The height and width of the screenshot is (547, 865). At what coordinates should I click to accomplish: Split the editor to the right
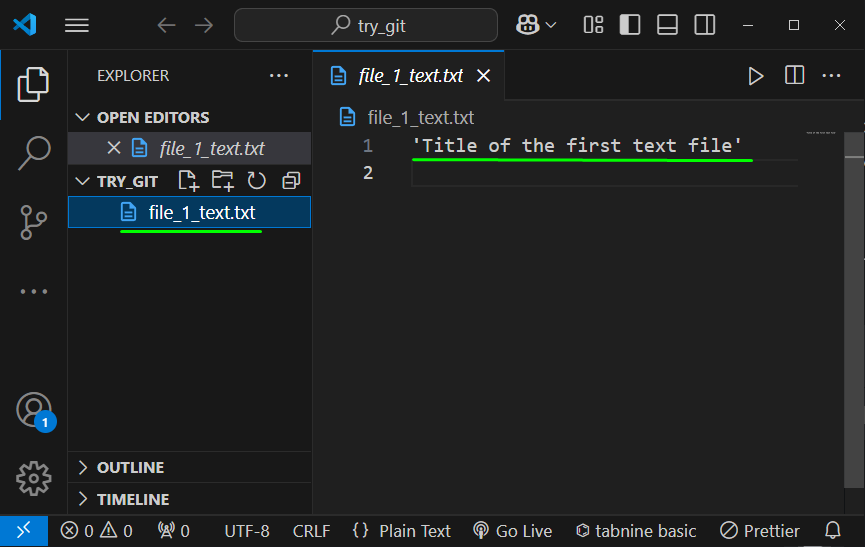pyautogui.click(x=795, y=76)
